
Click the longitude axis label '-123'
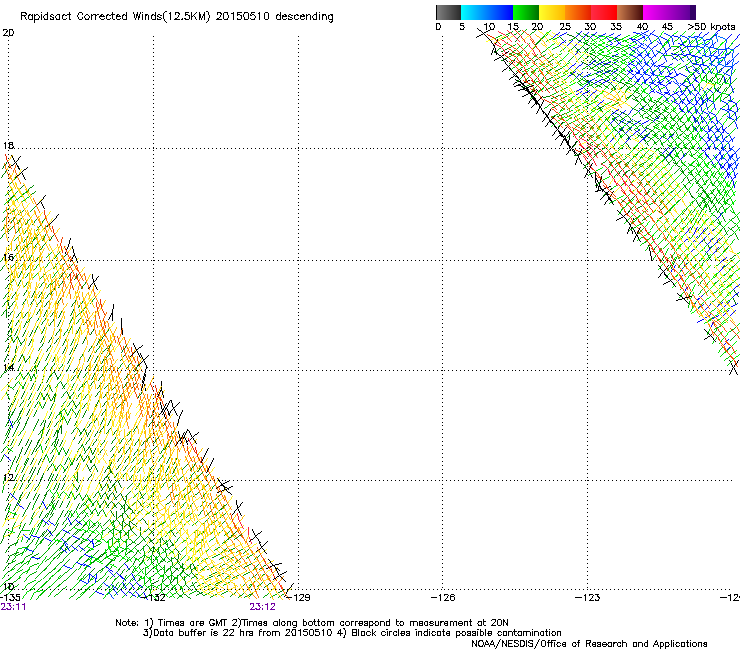[x=588, y=597]
